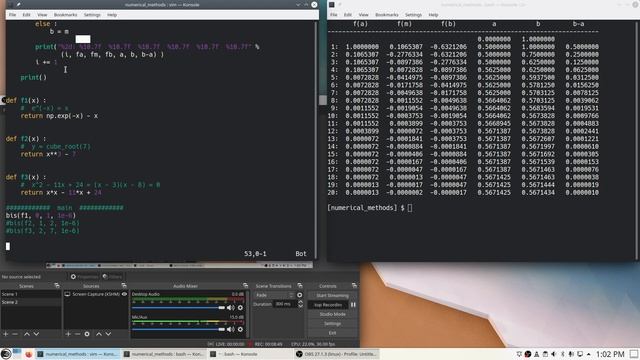Click the bash prompt in right Konsole
Viewport: 640px width, 360px height.
pos(369,208)
